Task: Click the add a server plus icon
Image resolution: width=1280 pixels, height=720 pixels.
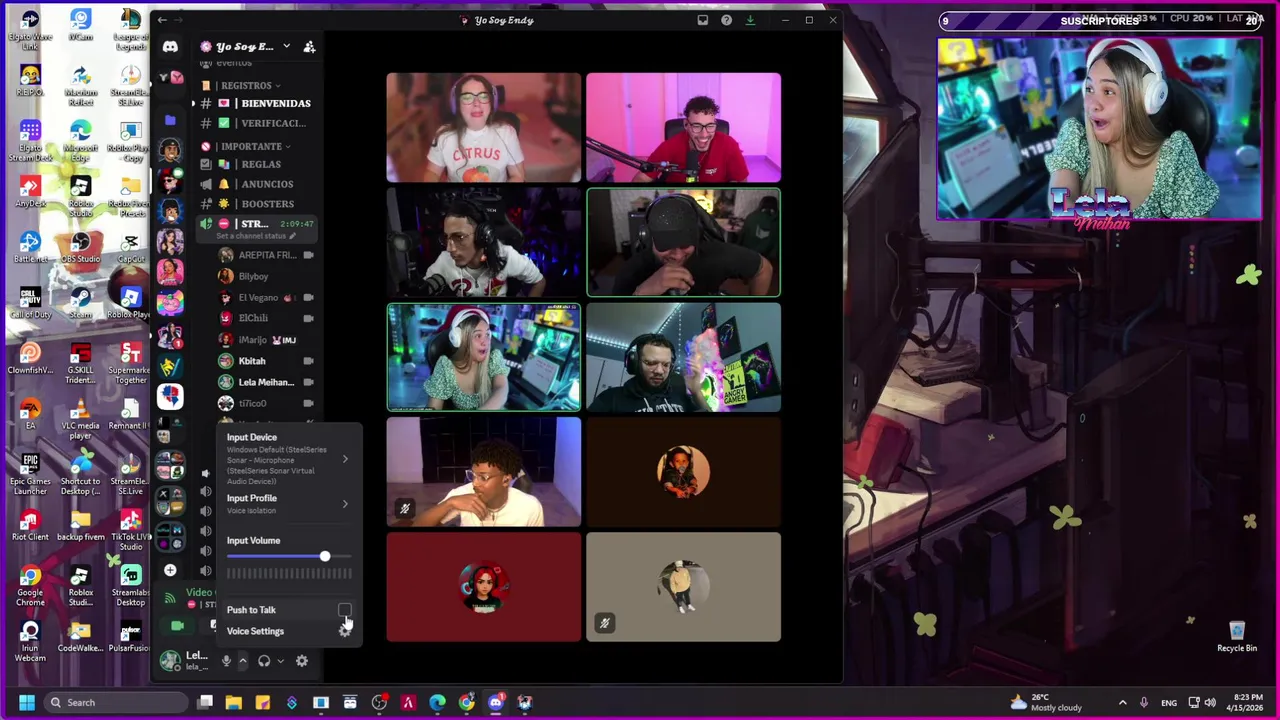Action: (170, 570)
